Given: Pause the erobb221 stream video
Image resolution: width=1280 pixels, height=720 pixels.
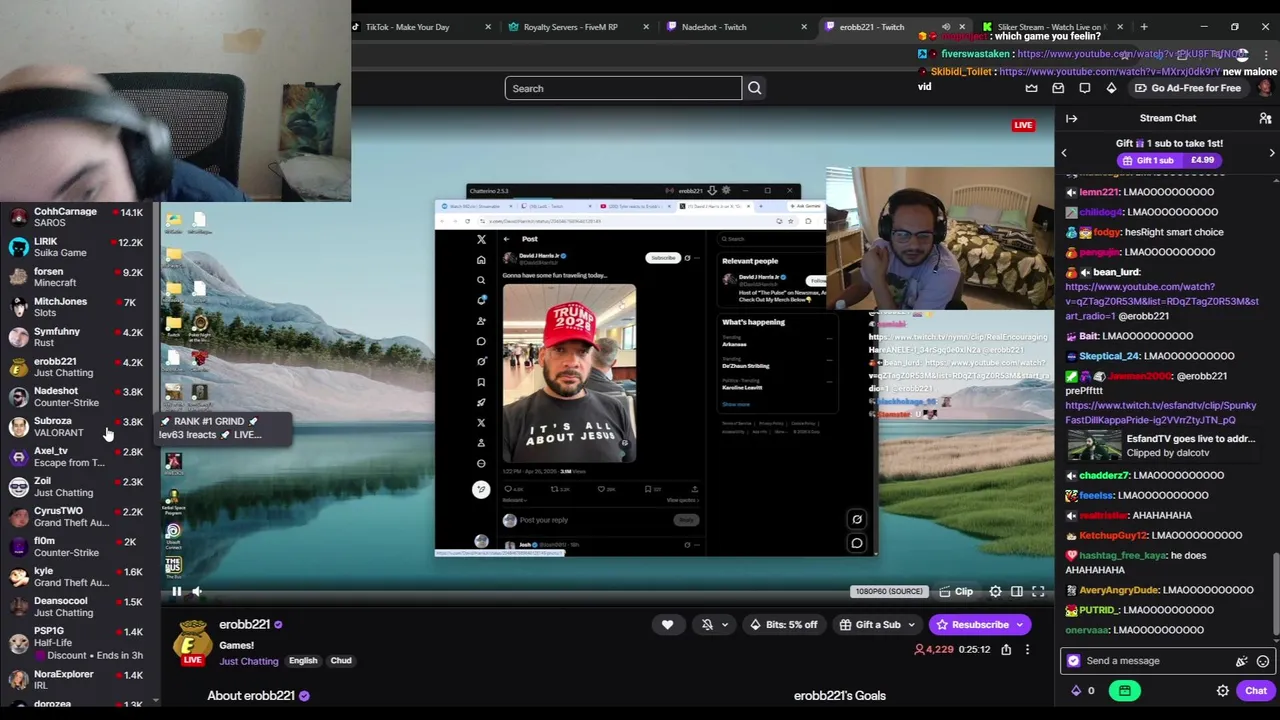Looking at the screenshot, I should [x=176, y=591].
